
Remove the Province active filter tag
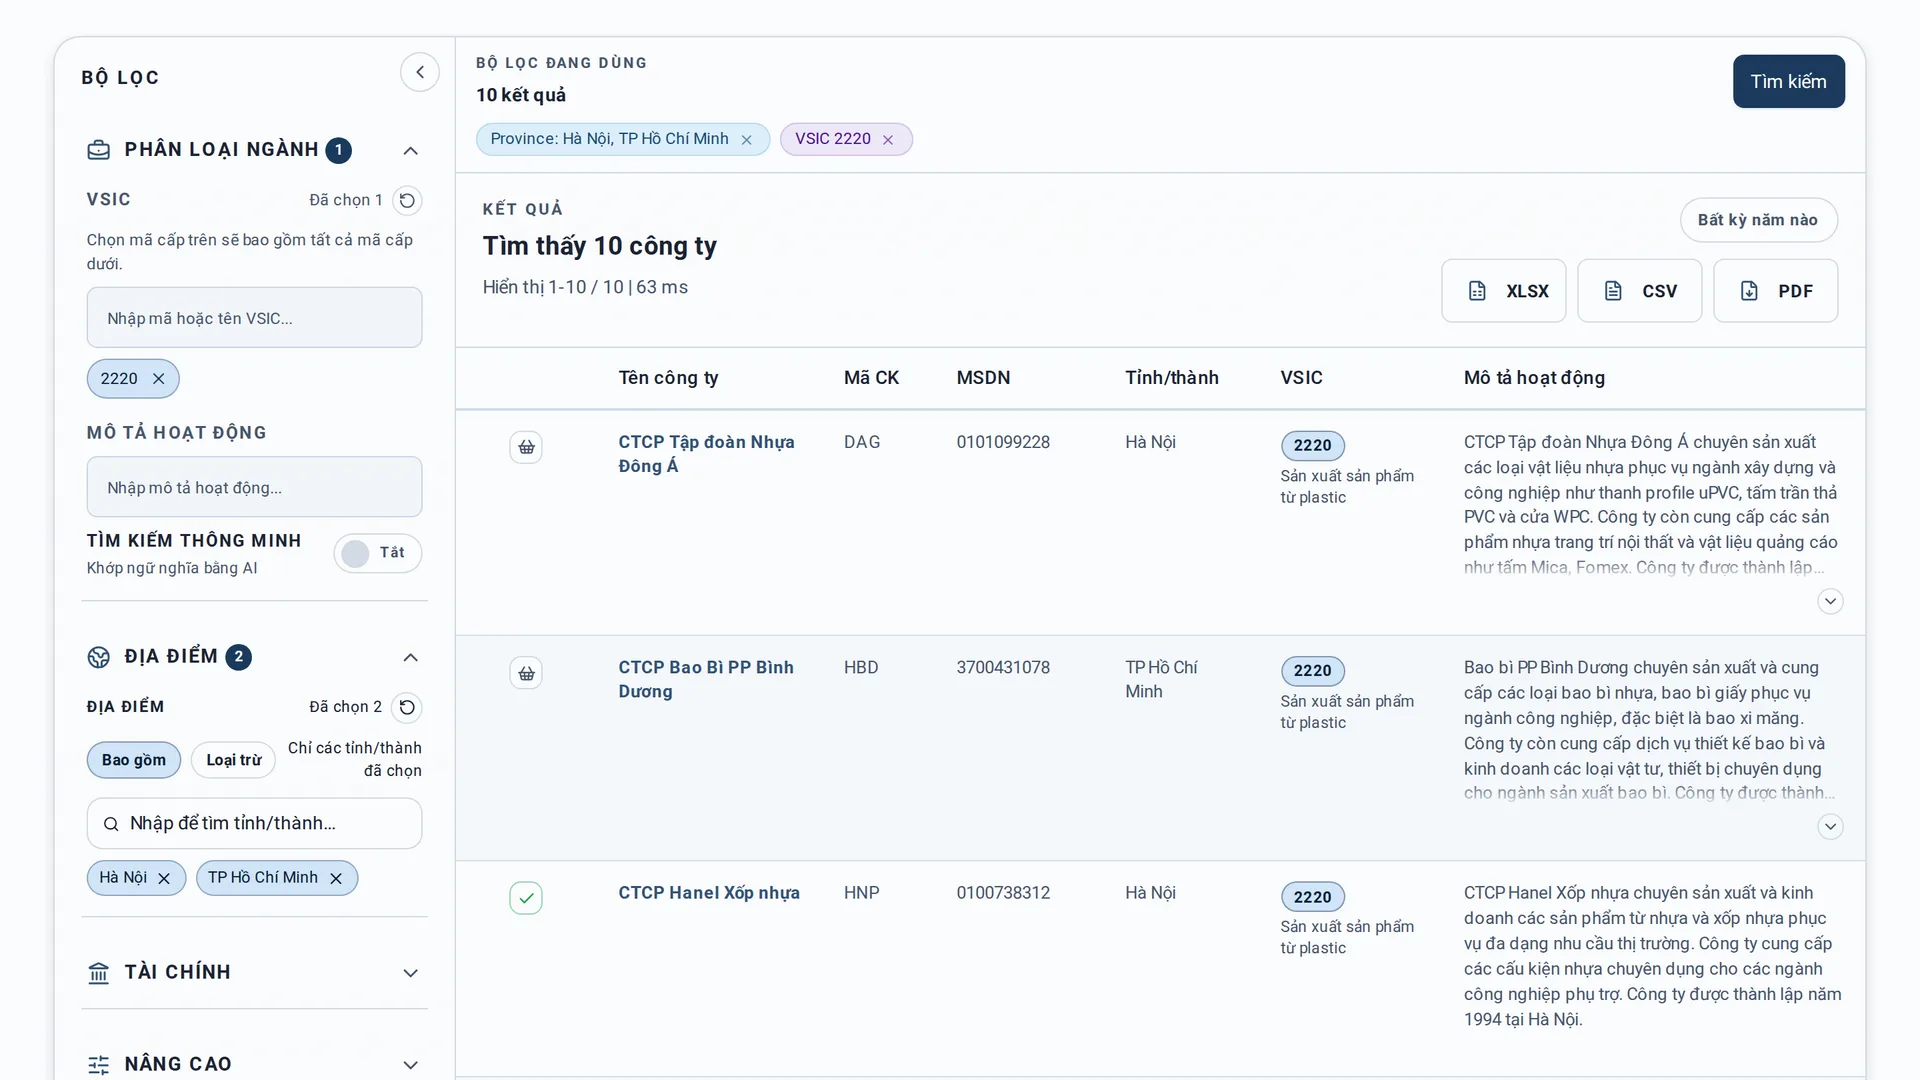click(746, 140)
